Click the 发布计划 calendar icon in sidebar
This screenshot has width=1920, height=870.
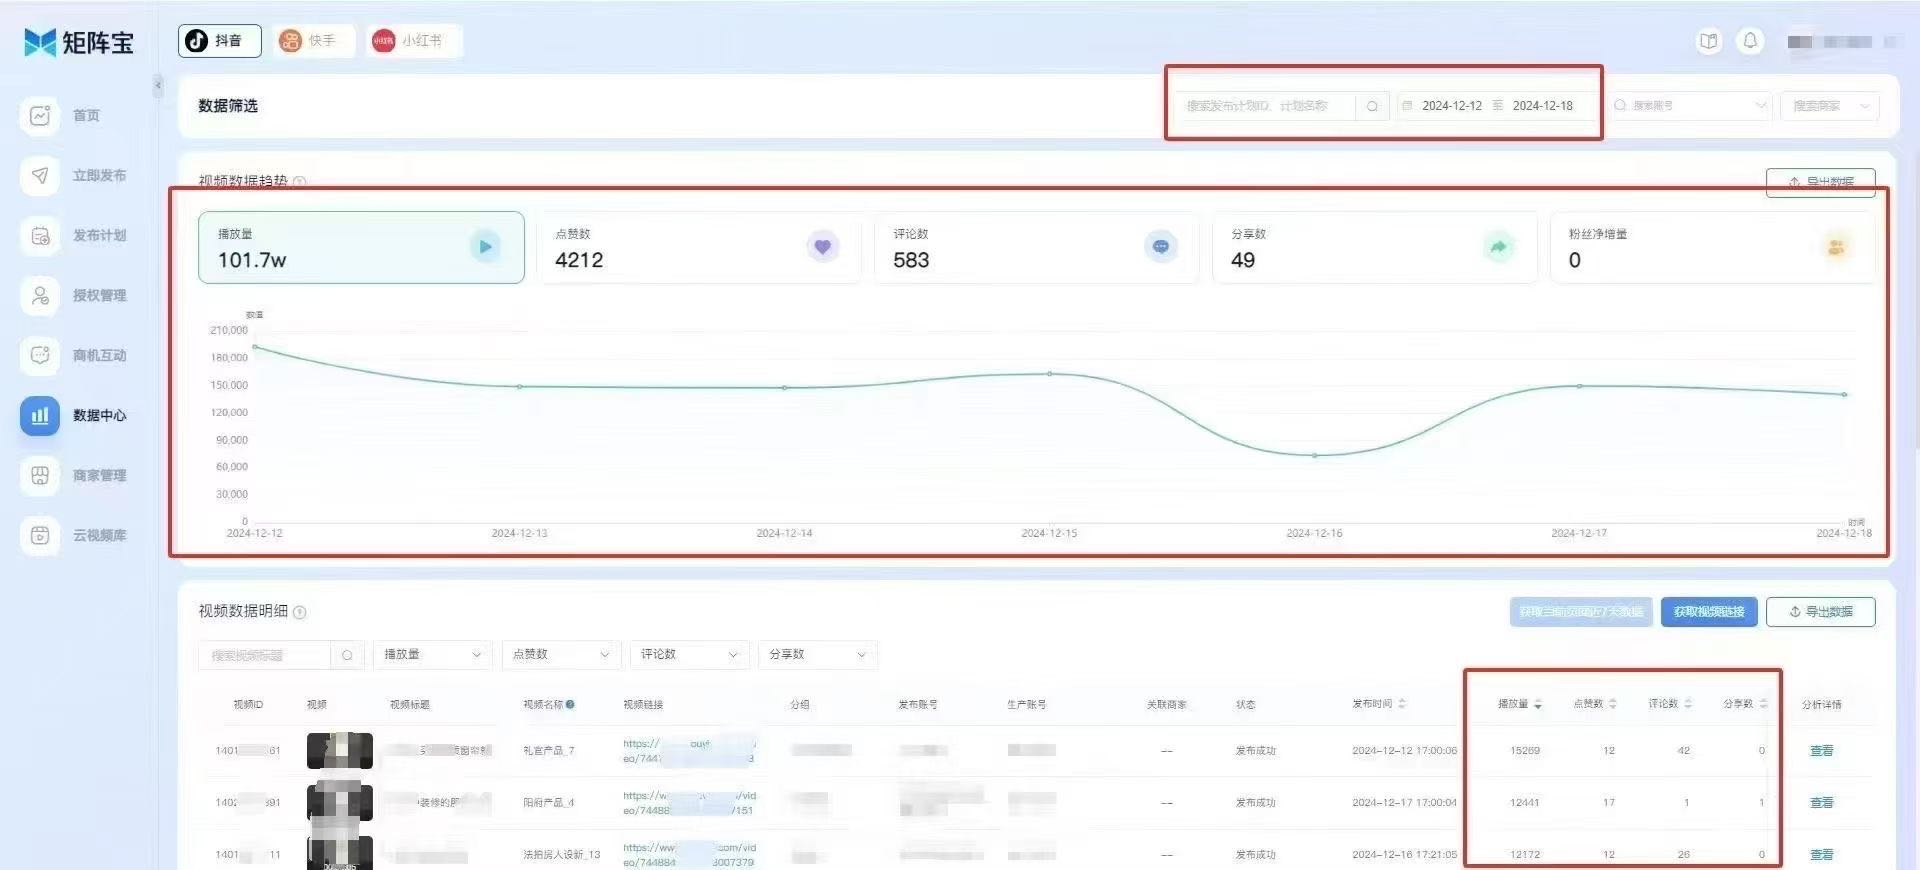click(40, 235)
